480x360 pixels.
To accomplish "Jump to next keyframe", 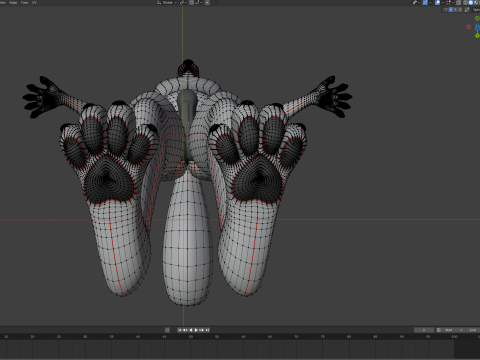I will [201, 330].
